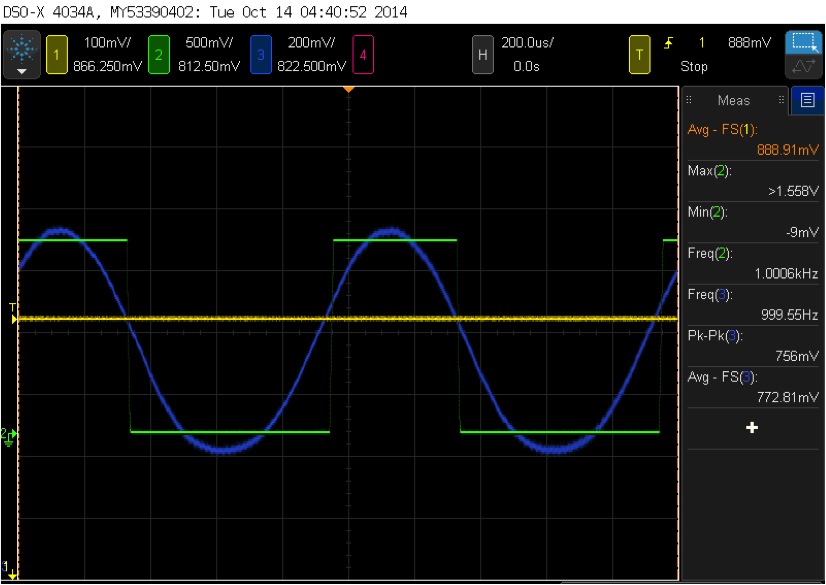Click the Keysight logo icon
Screen dimensions: 826x585
click(20, 50)
